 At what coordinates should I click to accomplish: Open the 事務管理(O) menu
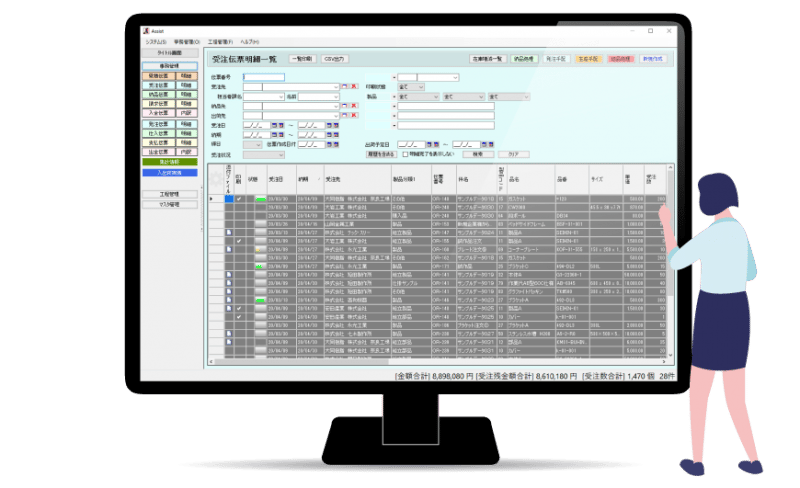[186, 42]
